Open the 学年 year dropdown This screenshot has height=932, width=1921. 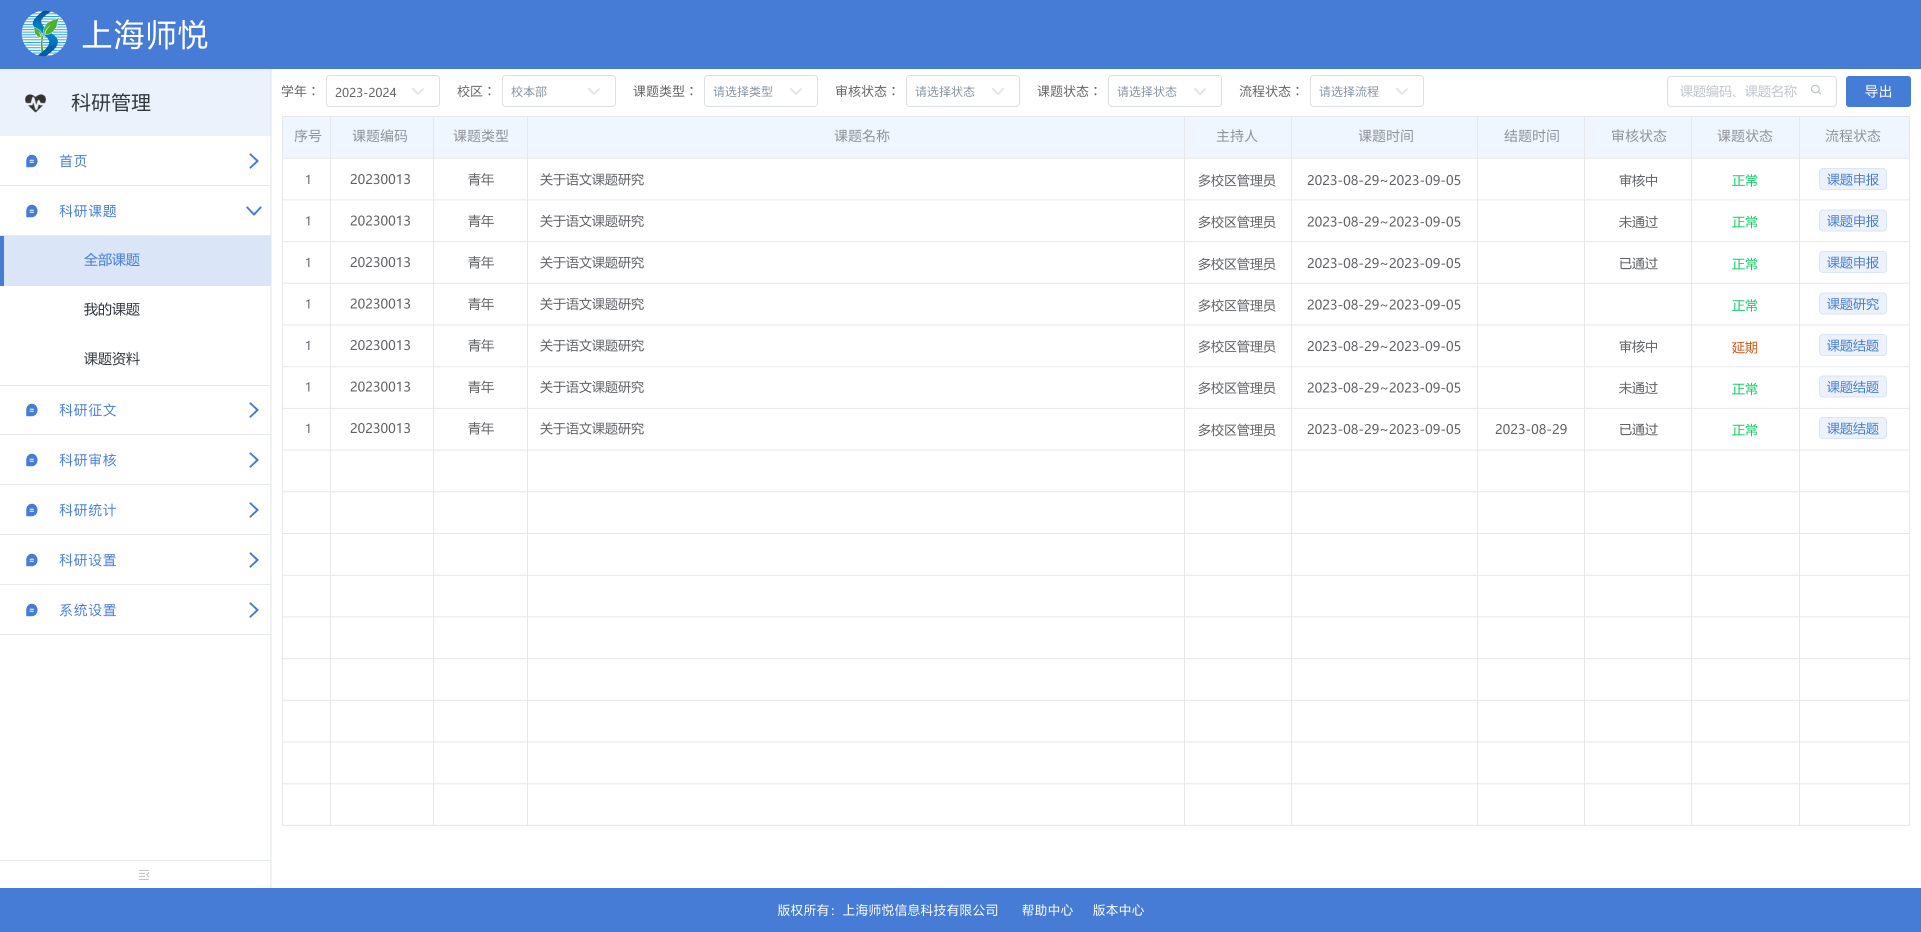click(383, 90)
